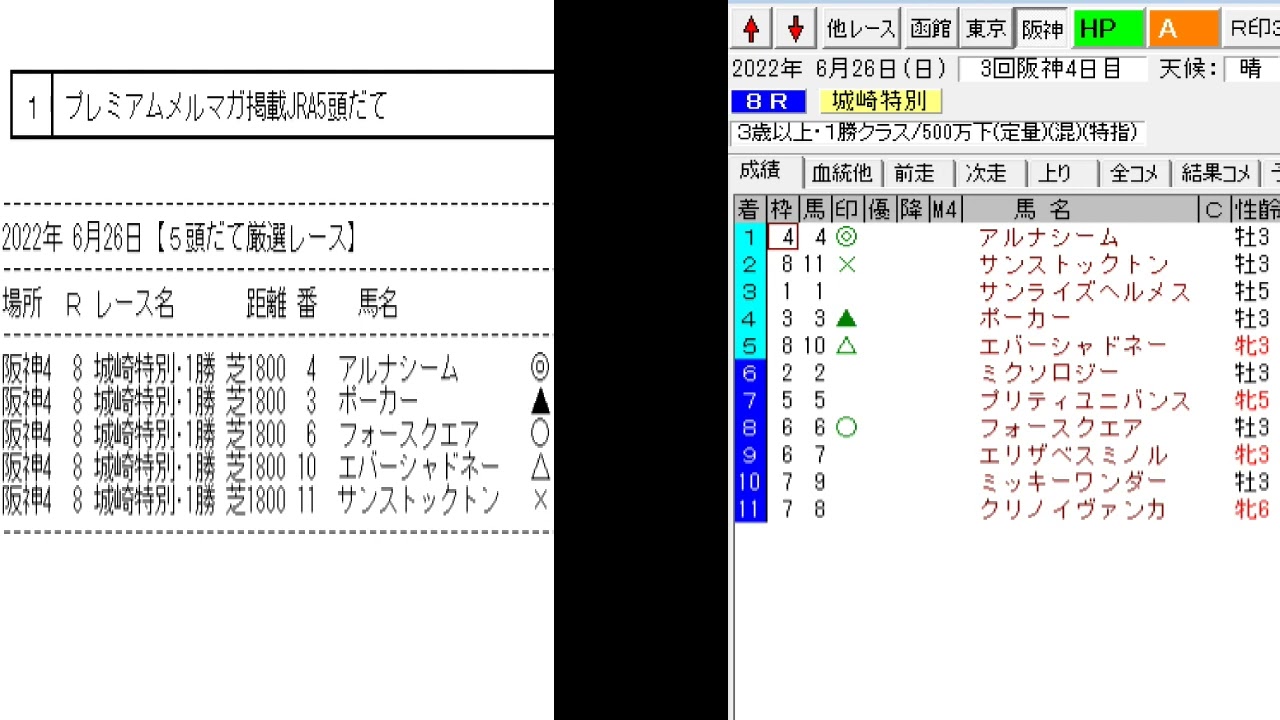Click the hollow triangle mark for エバーシャドネー
The width and height of the screenshot is (1280, 720).
click(846, 345)
